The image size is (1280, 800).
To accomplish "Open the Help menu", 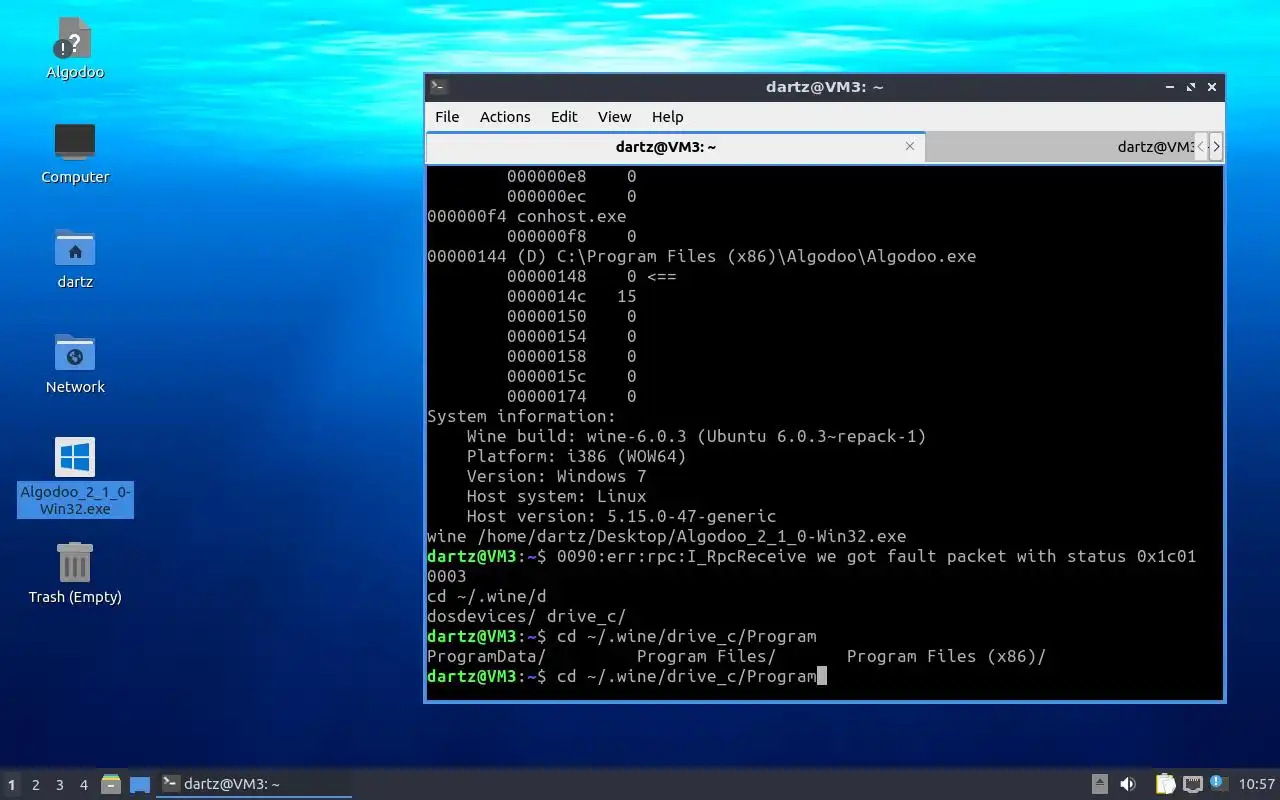I will point(667,117).
